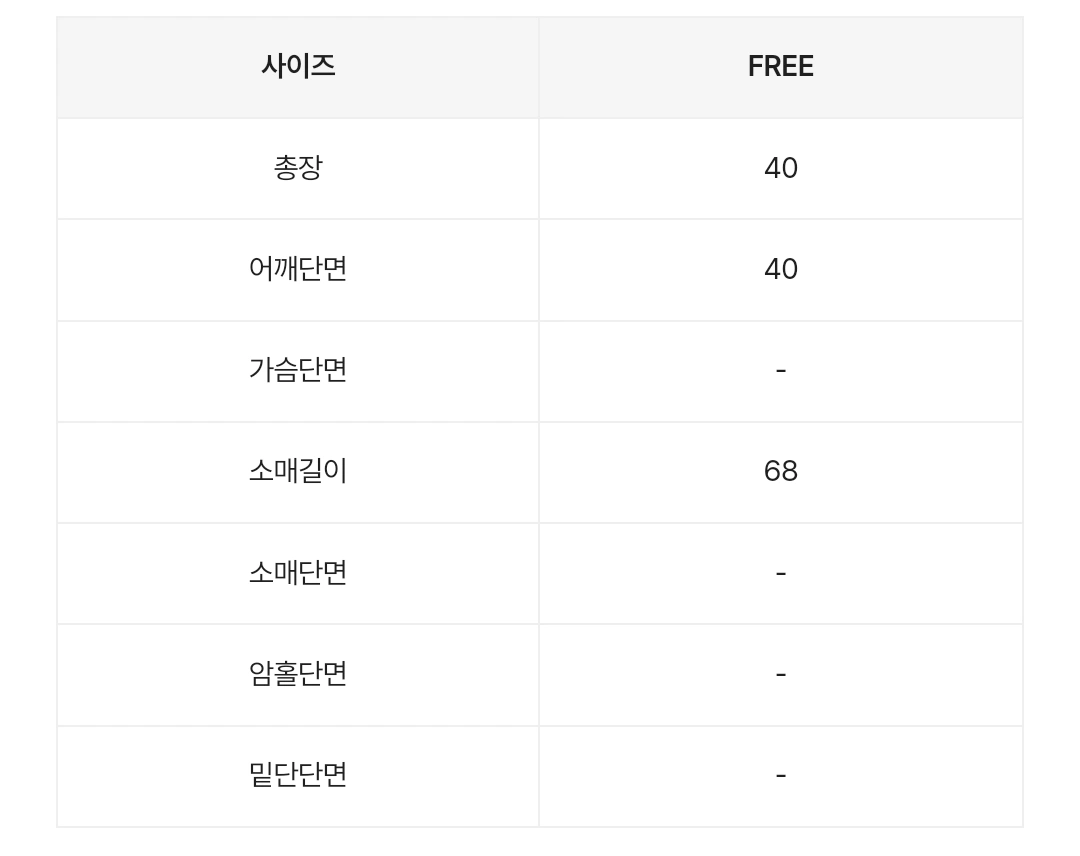Select the 어깨단면 row label
This screenshot has width=1080, height=856.
[298, 269]
